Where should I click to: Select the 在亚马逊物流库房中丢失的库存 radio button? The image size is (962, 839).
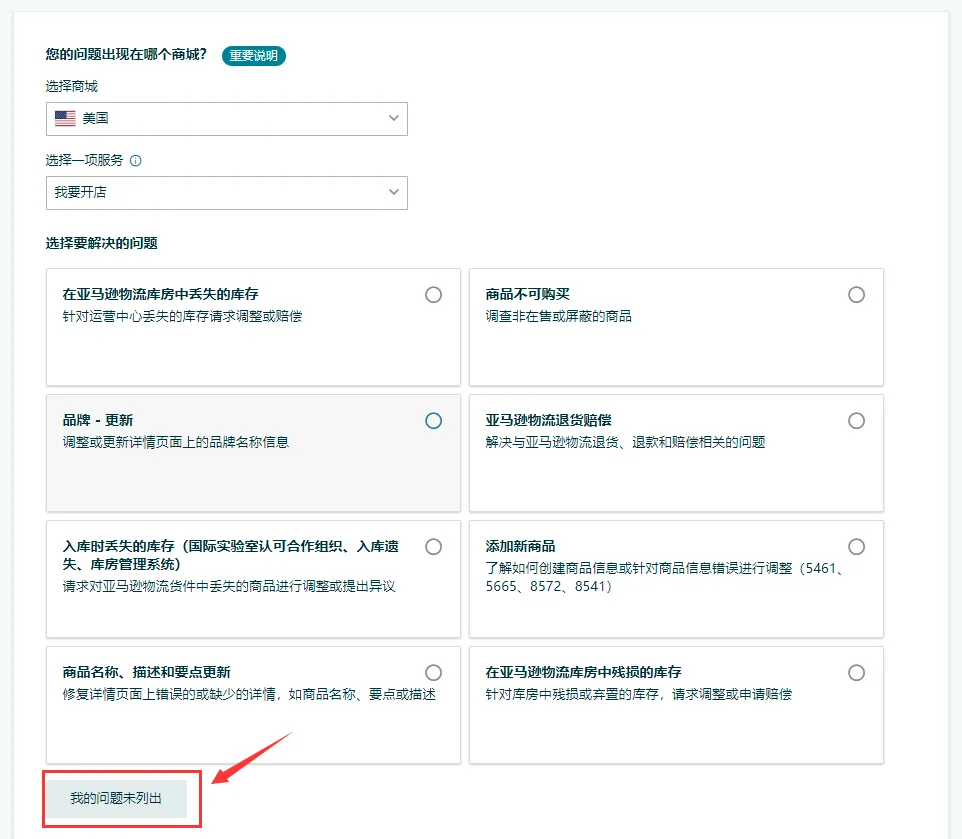tap(433, 294)
